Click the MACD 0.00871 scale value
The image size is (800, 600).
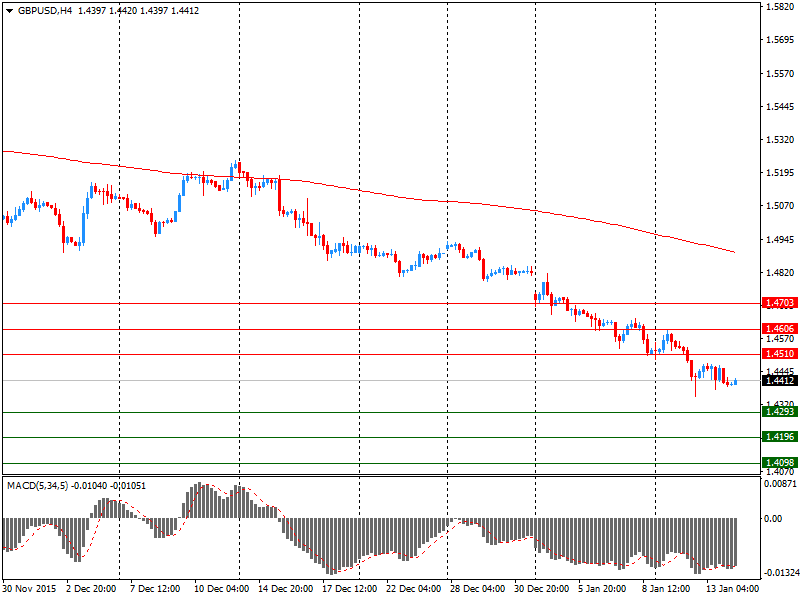(781, 483)
